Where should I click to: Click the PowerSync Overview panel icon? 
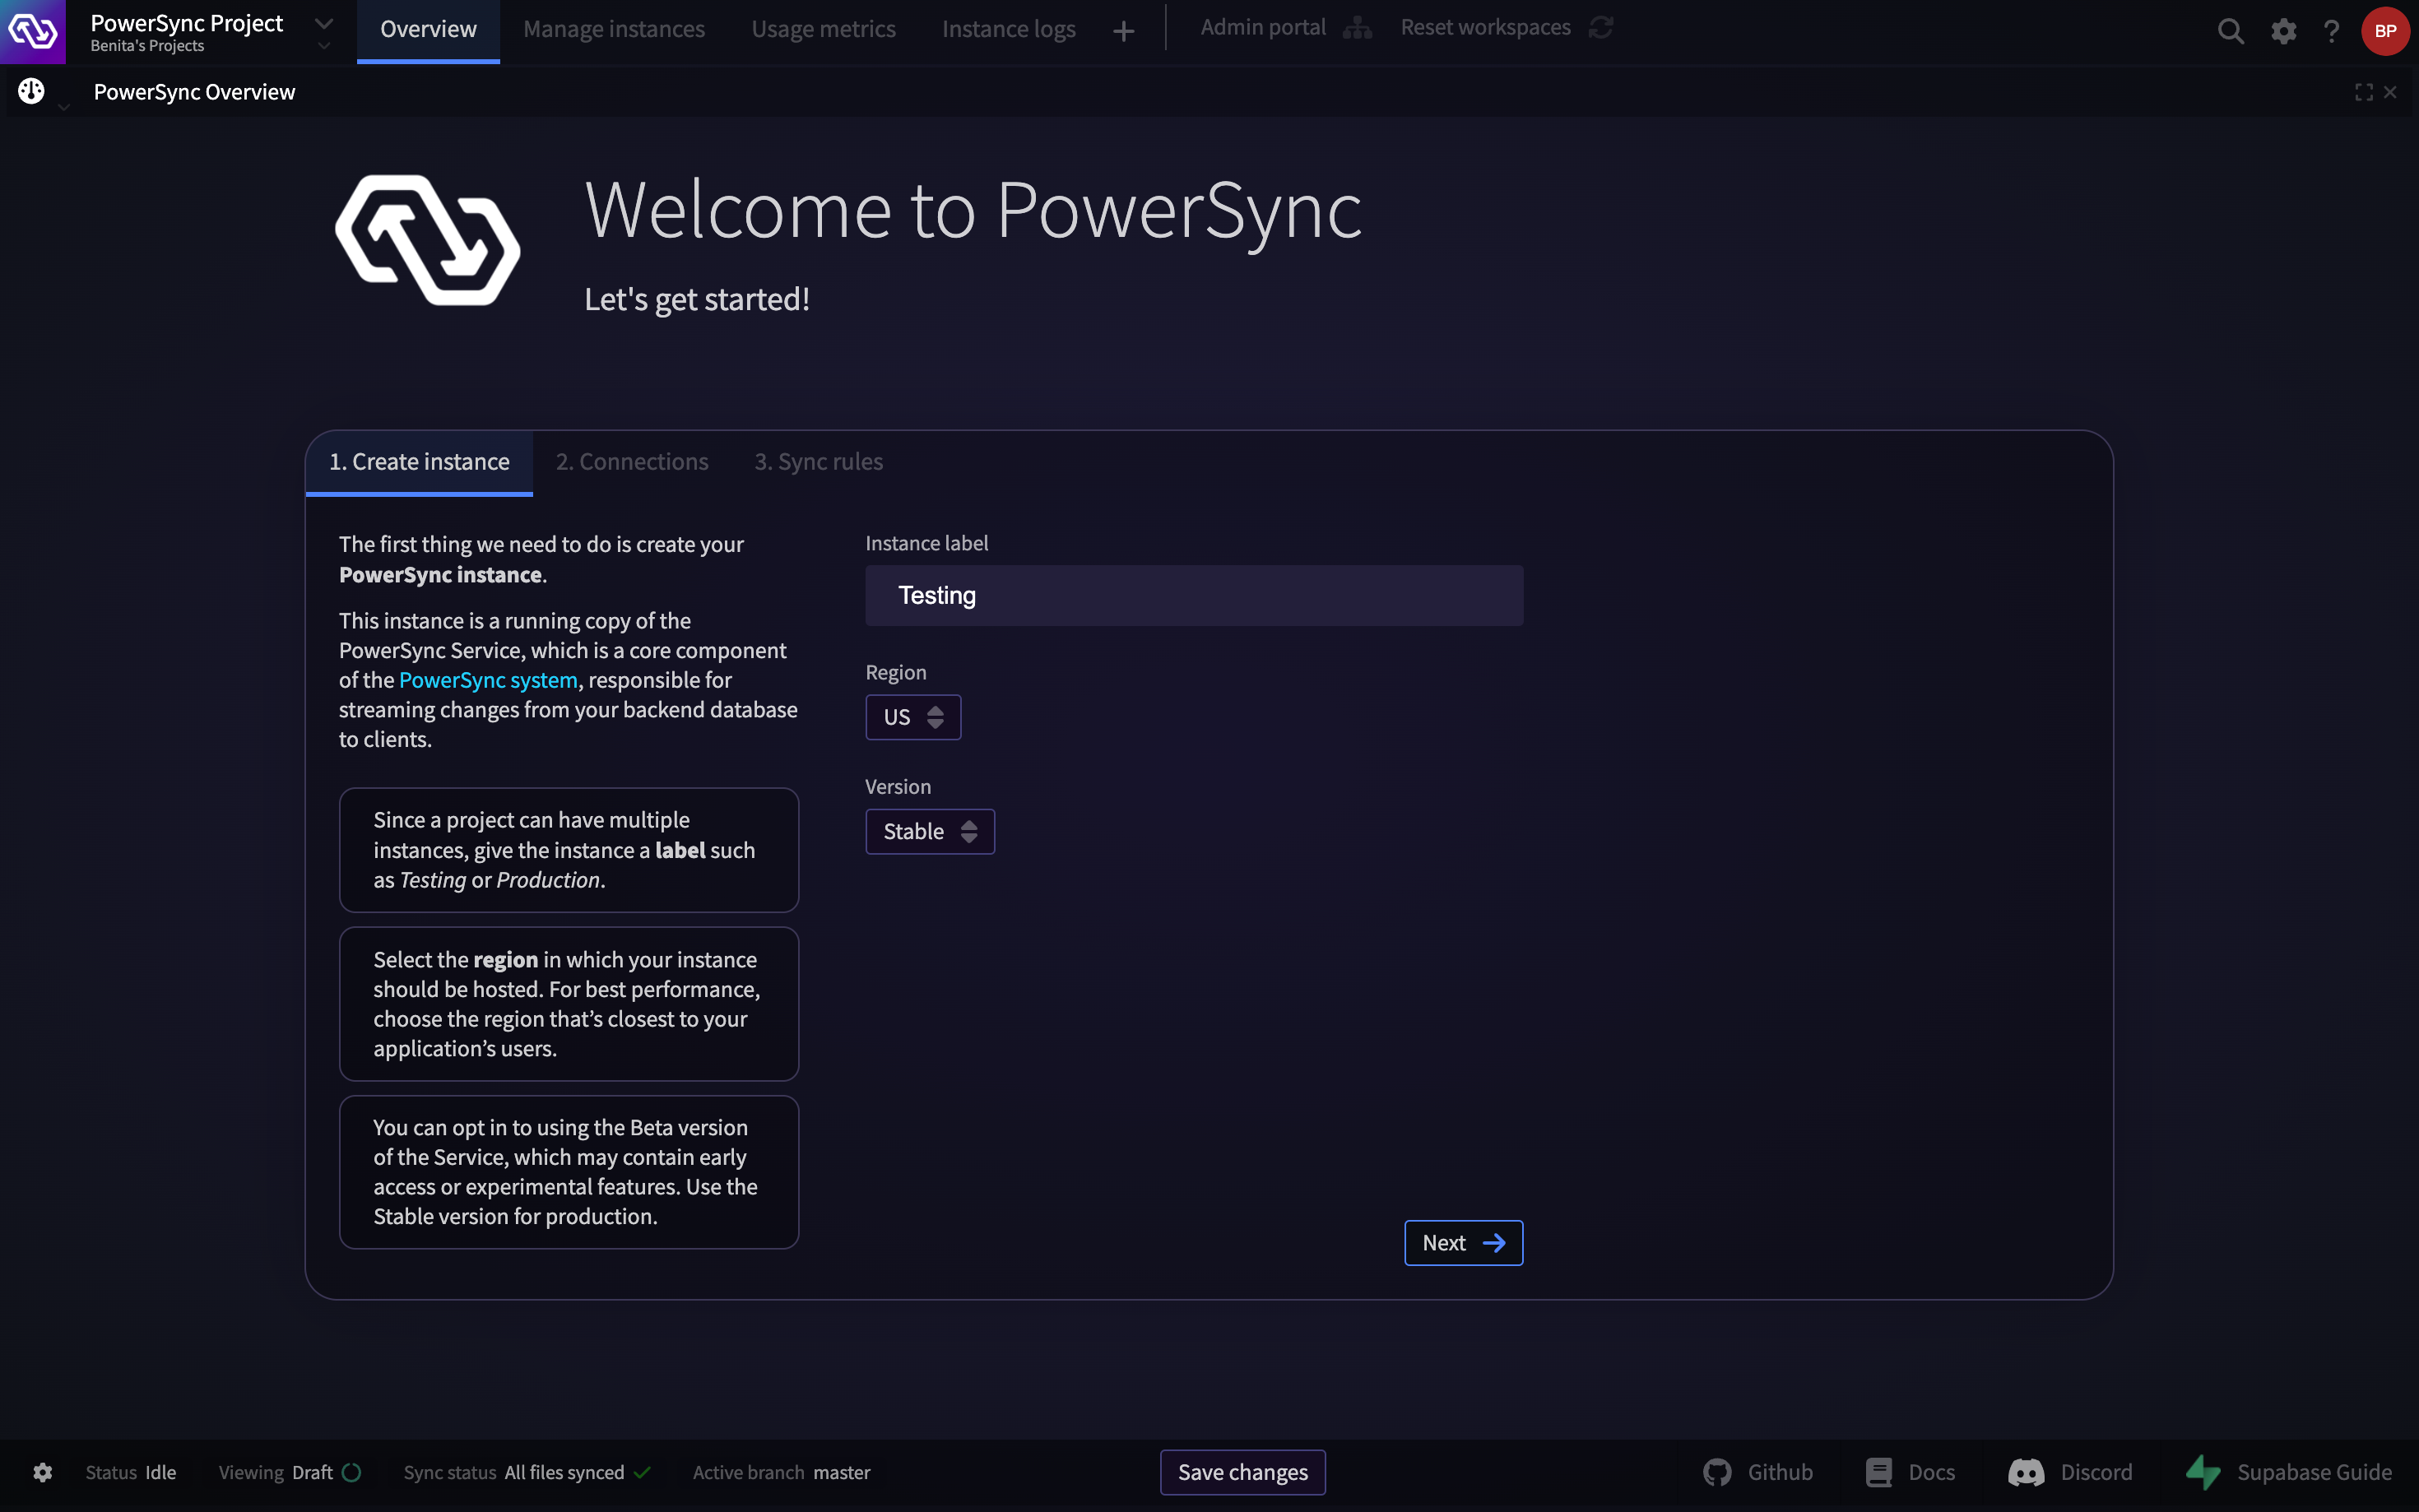pyautogui.click(x=31, y=91)
